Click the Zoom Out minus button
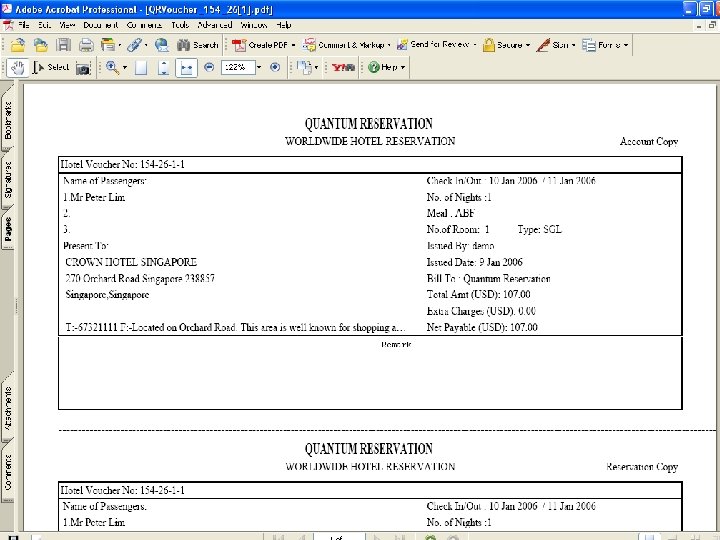This screenshot has width=720, height=540. pyautogui.click(x=209, y=68)
